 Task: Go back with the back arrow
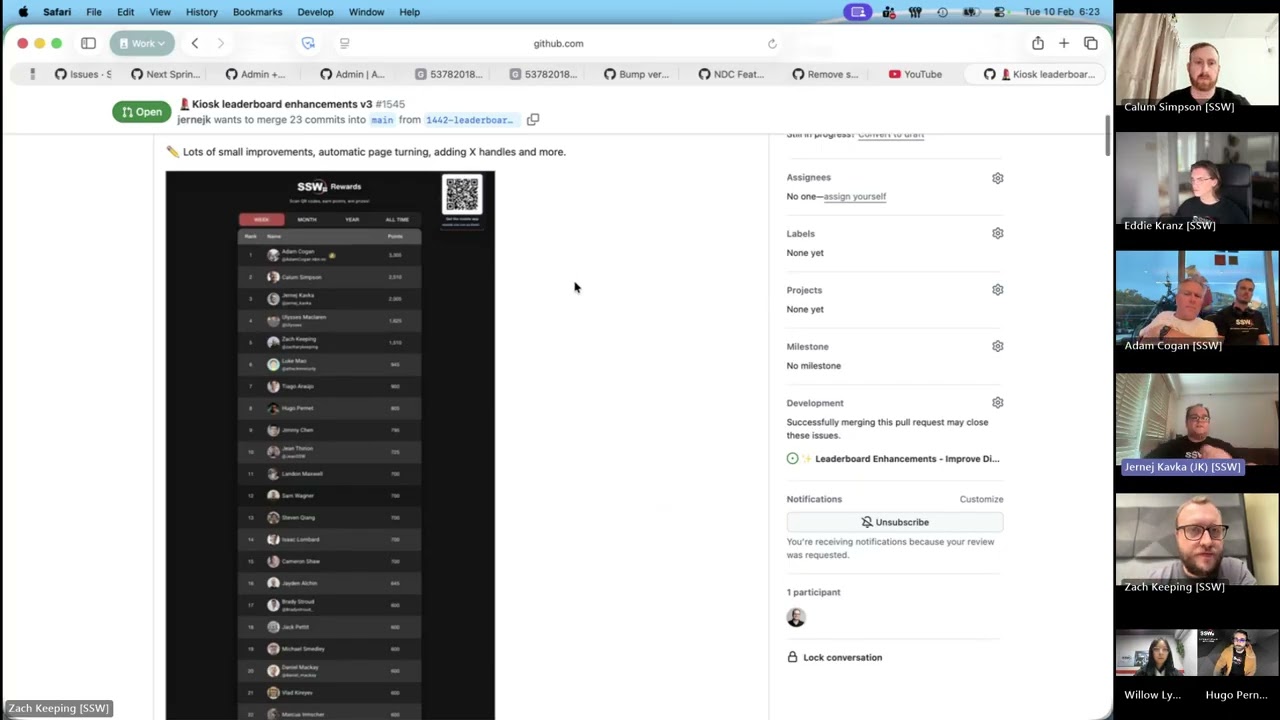[x=195, y=43]
